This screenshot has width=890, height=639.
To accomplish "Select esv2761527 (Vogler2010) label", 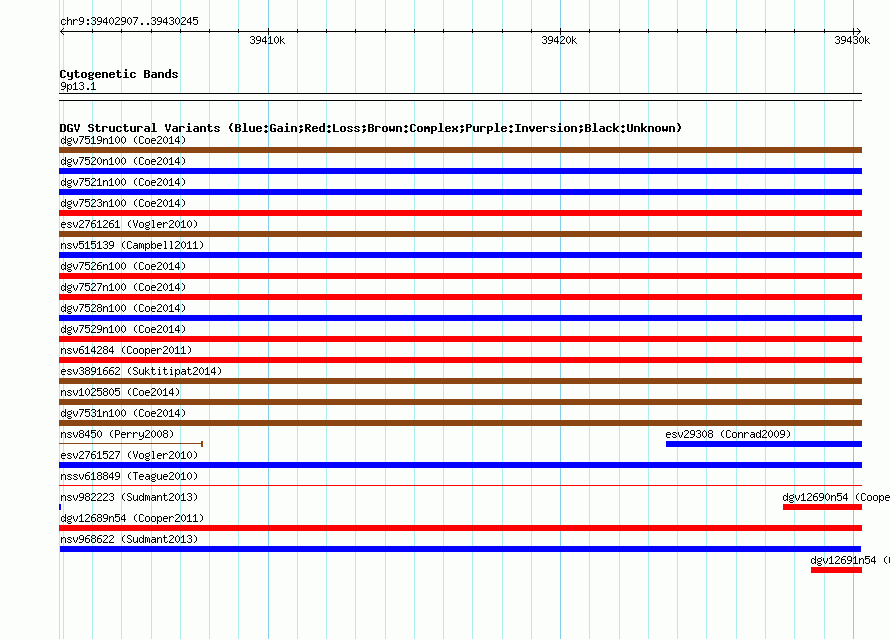I will tap(129, 455).
